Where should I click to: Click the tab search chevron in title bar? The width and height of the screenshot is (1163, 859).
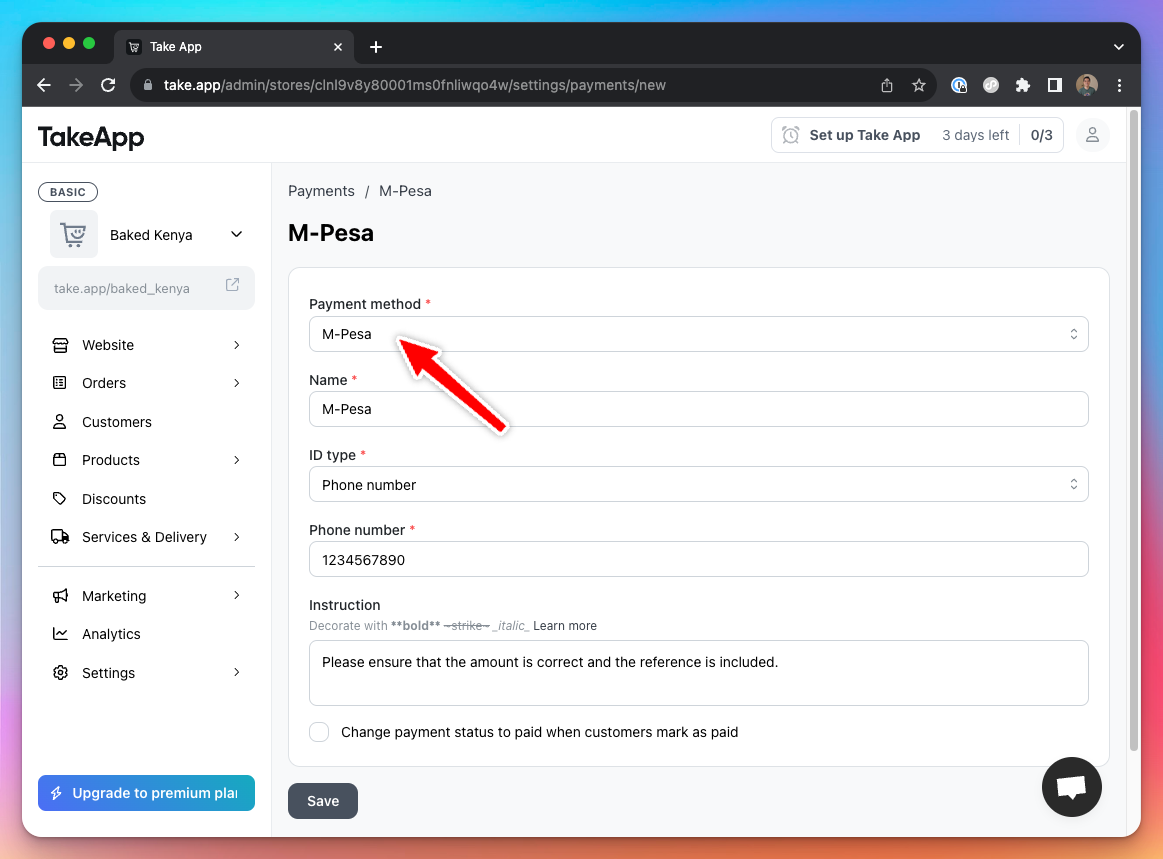coord(1118,47)
